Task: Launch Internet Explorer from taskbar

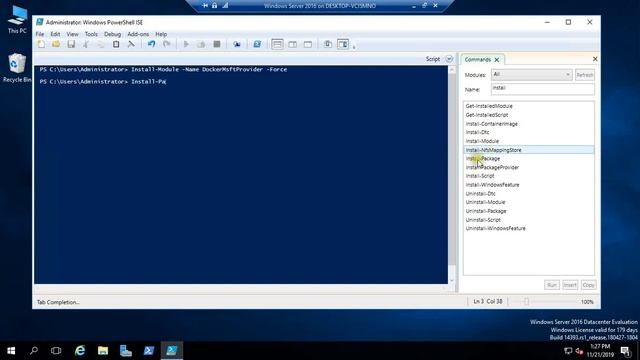Action: (x=80, y=351)
